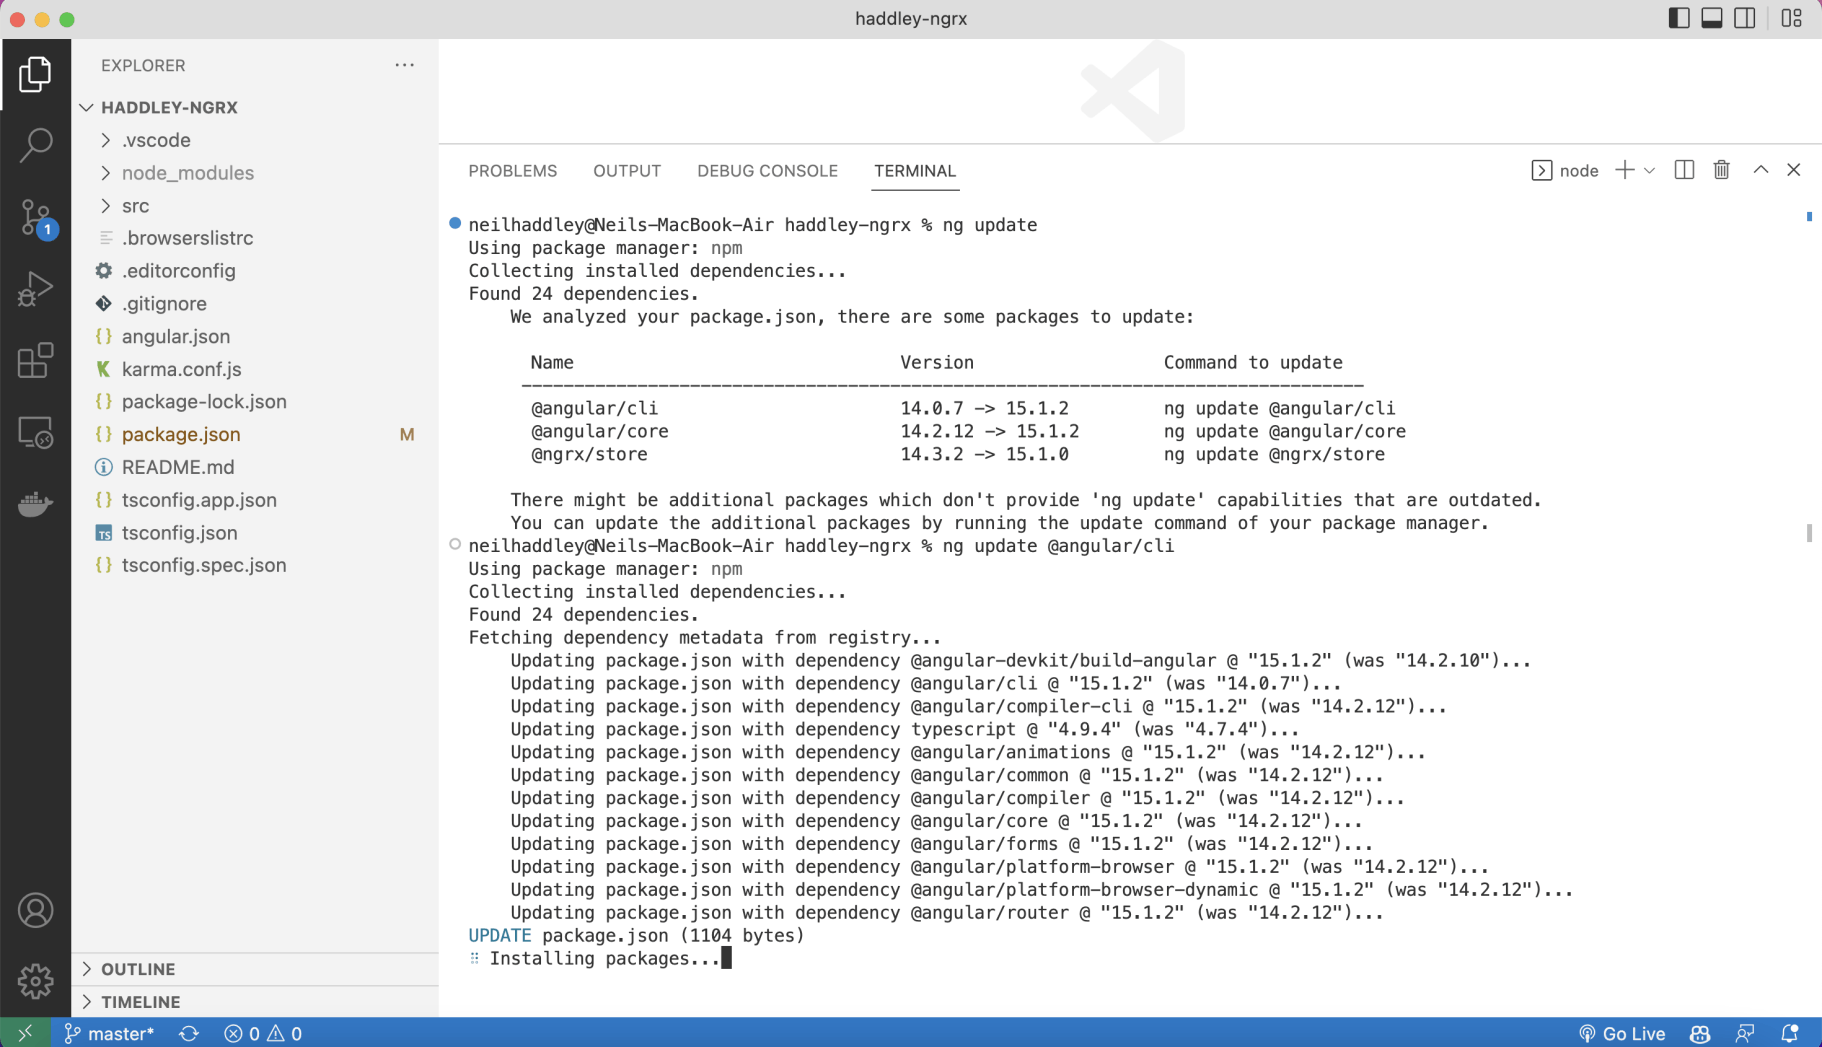This screenshot has width=1822, height=1047.
Task: Close the terminal panel
Action: (x=1794, y=170)
